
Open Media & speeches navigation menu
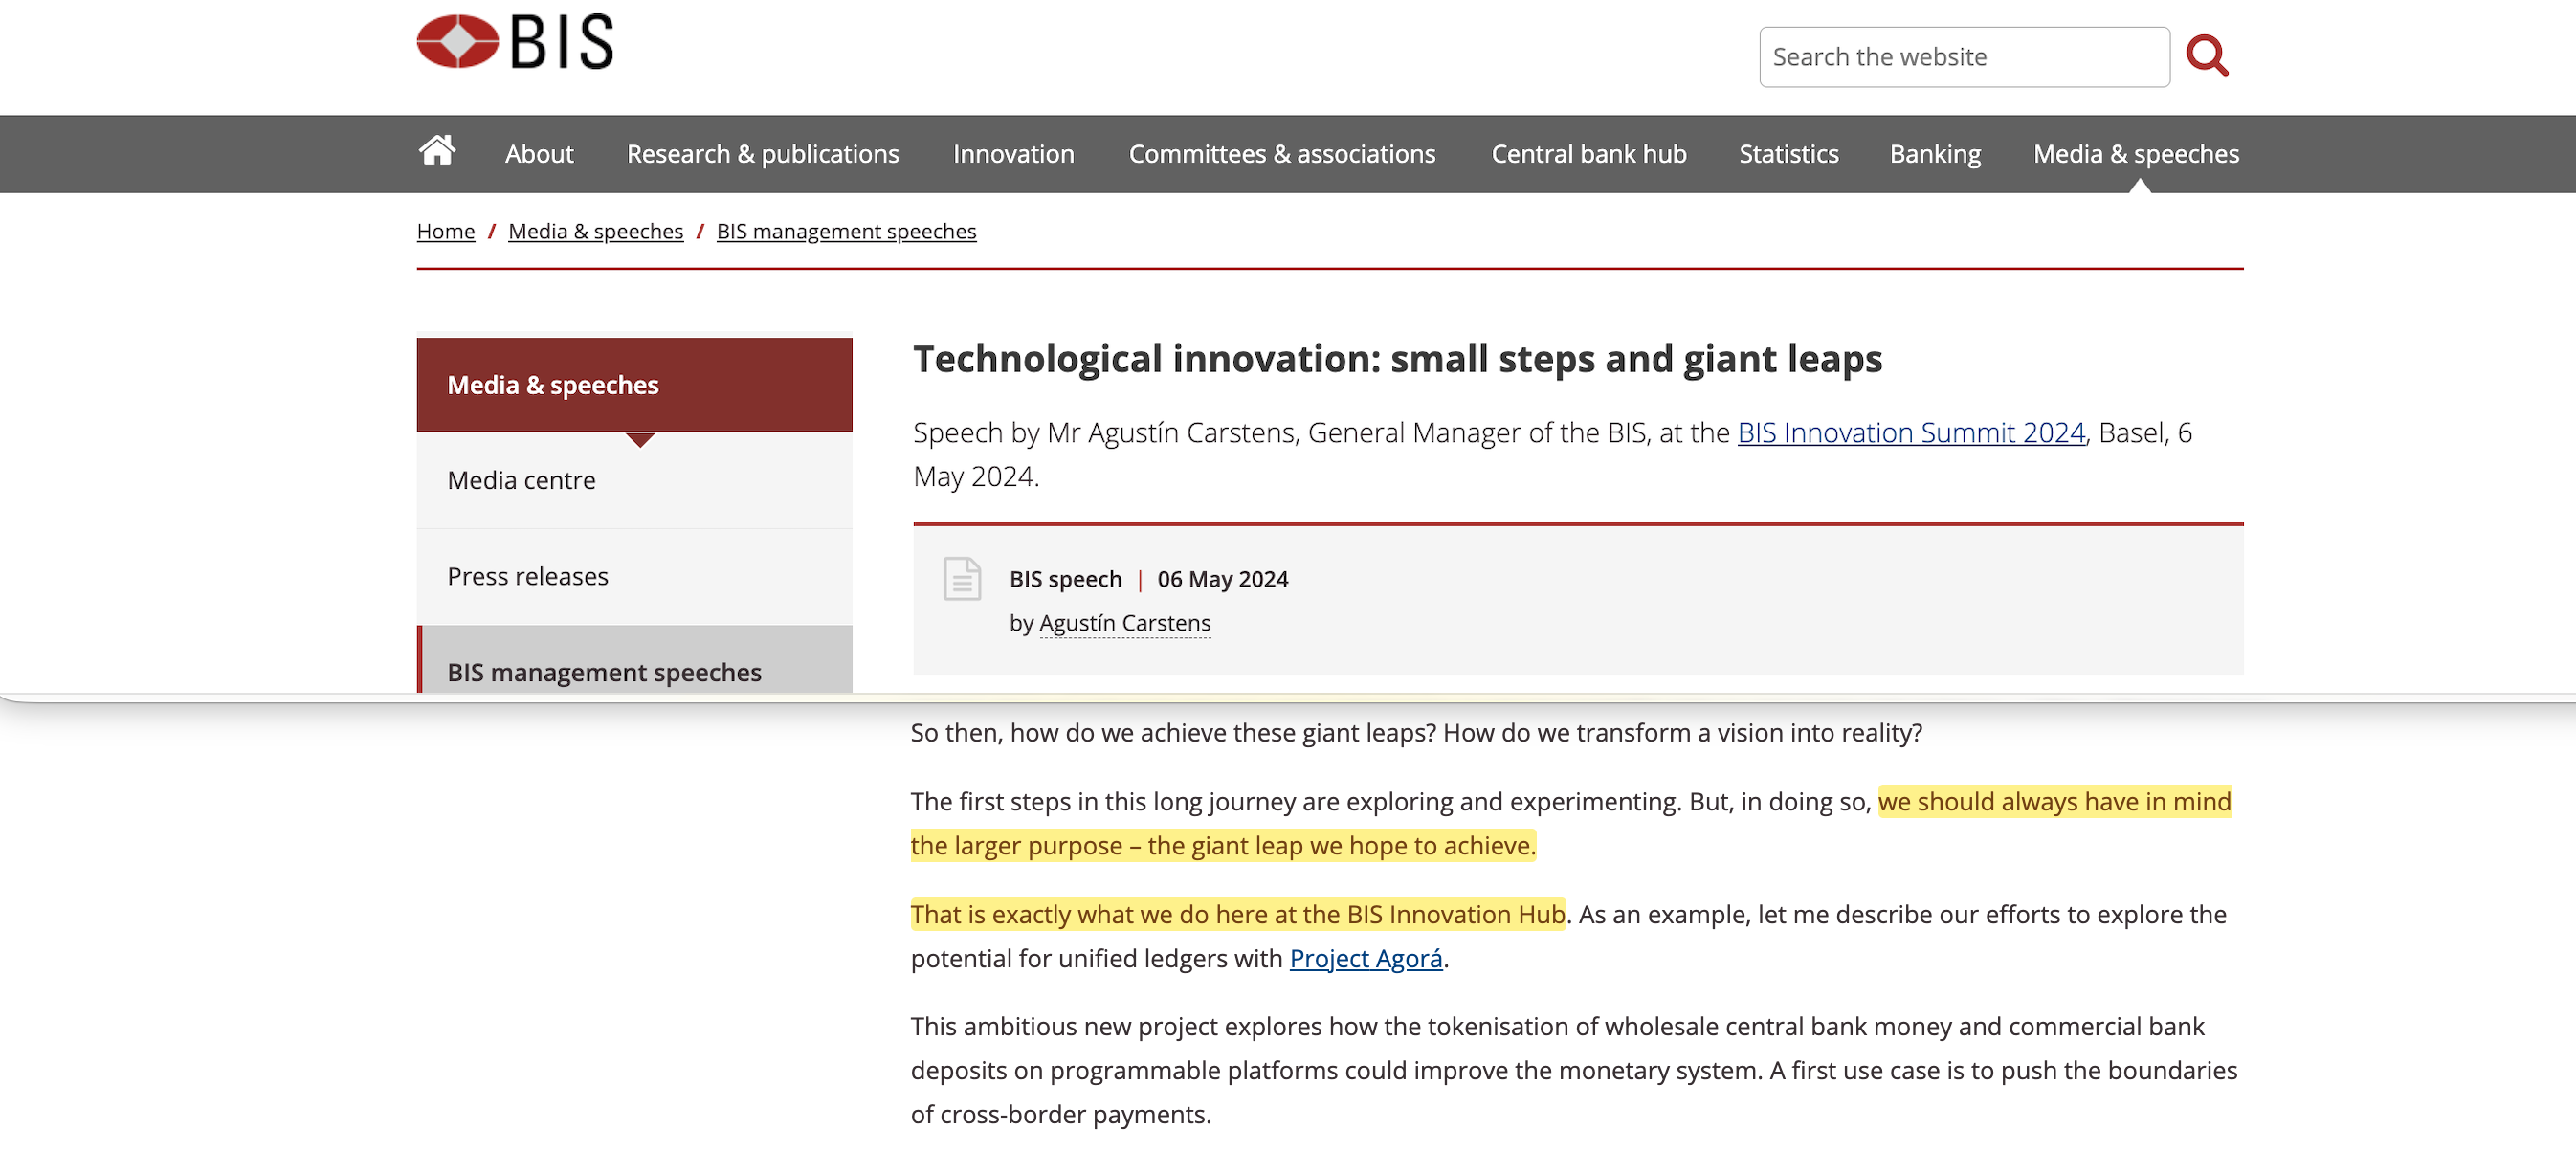pos(2135,154)
